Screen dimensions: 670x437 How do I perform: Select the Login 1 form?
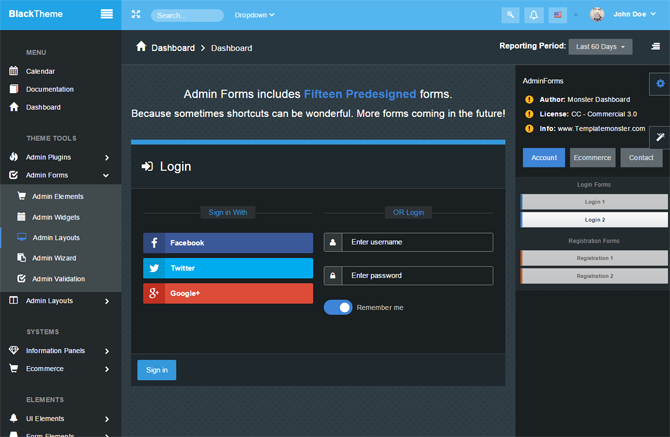(594, 202)
